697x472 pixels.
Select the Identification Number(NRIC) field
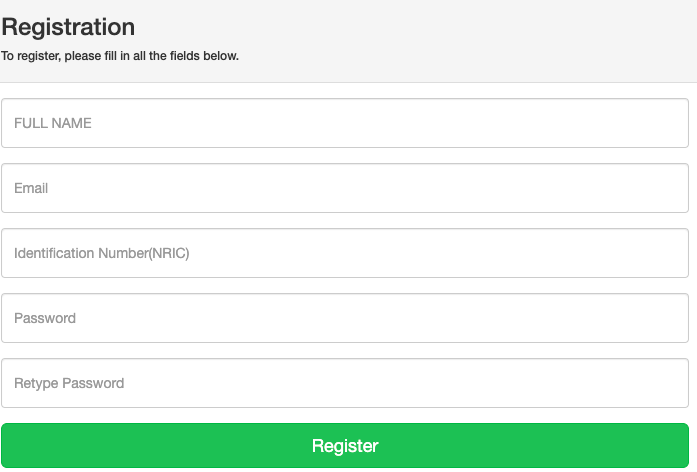[x=345, y=253]
